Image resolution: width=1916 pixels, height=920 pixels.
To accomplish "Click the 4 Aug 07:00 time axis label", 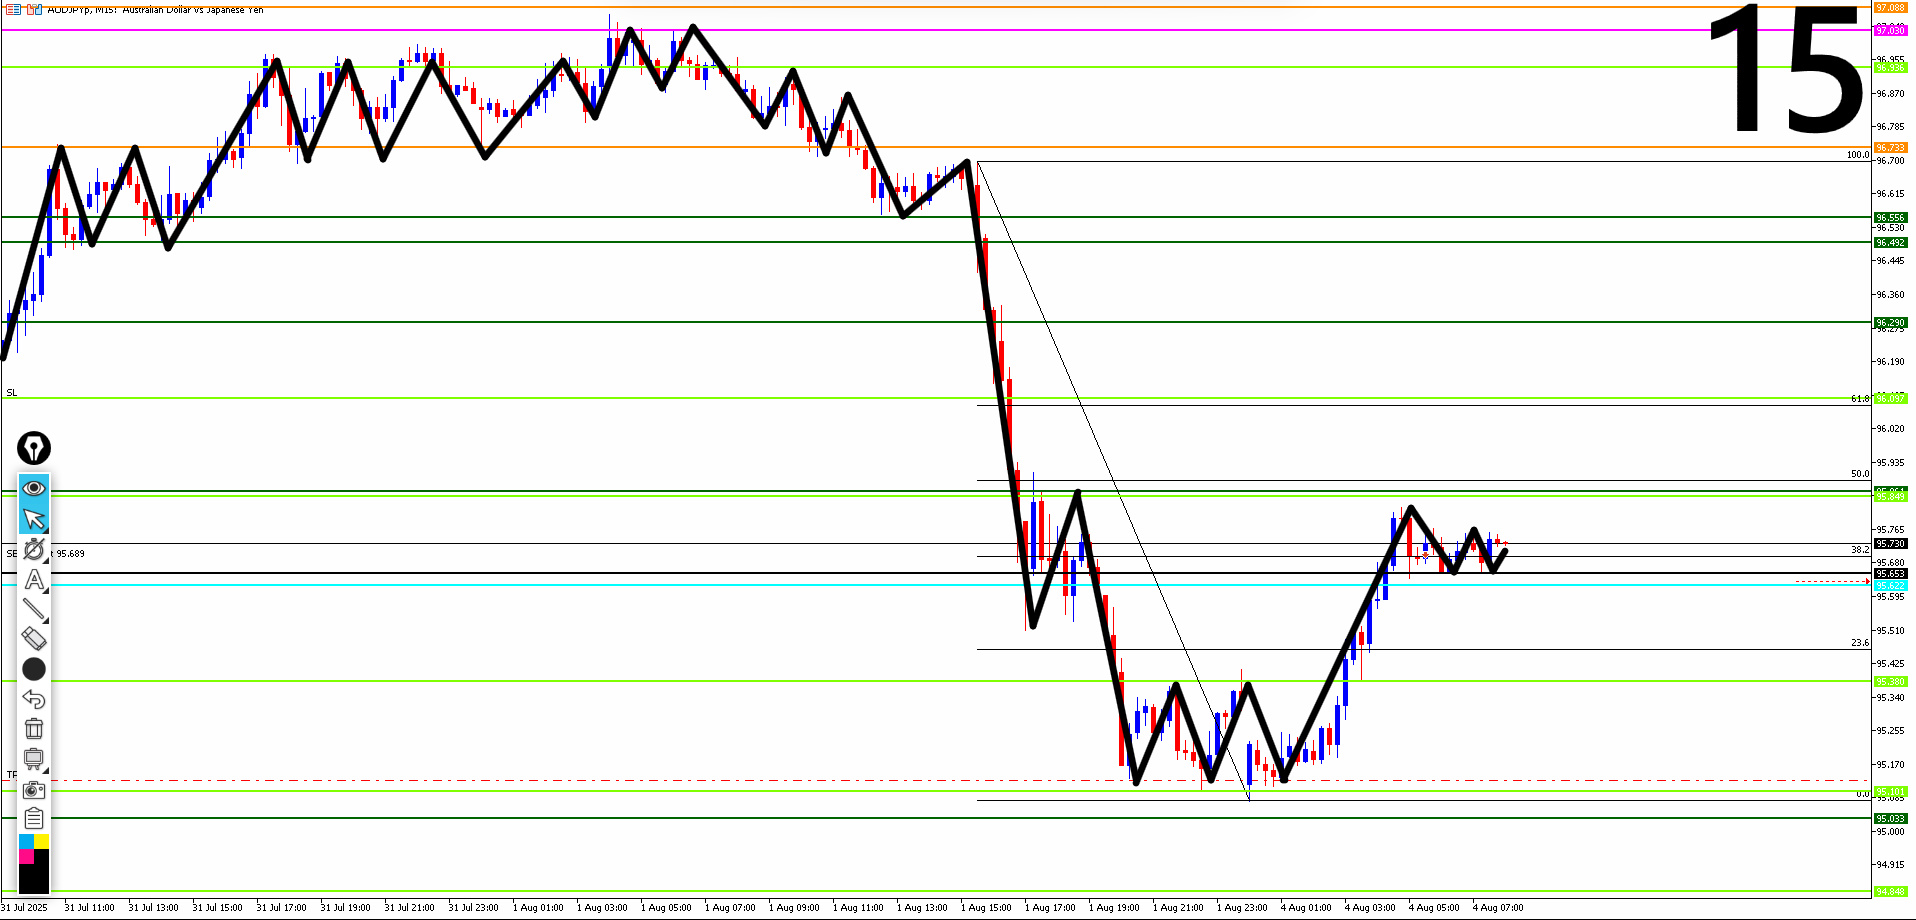I will coord(1497,908).
